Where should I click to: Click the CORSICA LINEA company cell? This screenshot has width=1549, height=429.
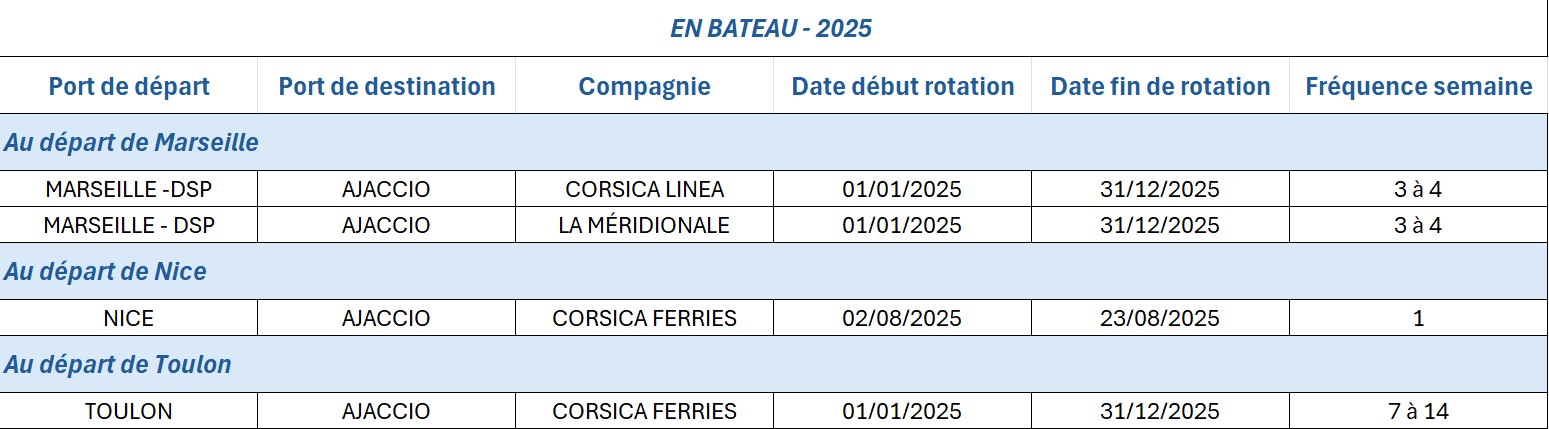coord(644,189)
